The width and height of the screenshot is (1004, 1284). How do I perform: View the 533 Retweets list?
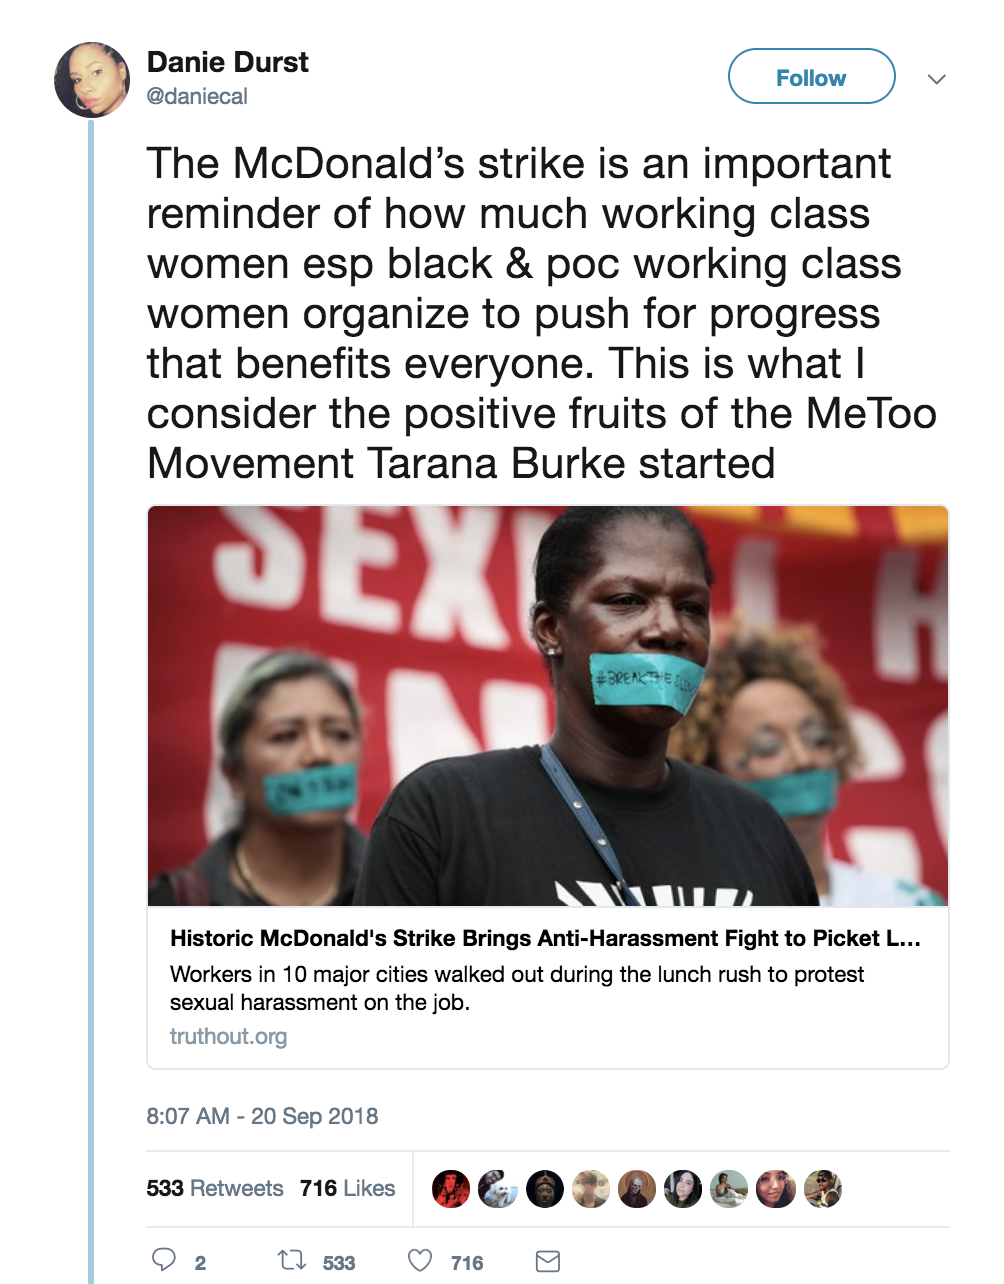click(x=215, y=1188)
